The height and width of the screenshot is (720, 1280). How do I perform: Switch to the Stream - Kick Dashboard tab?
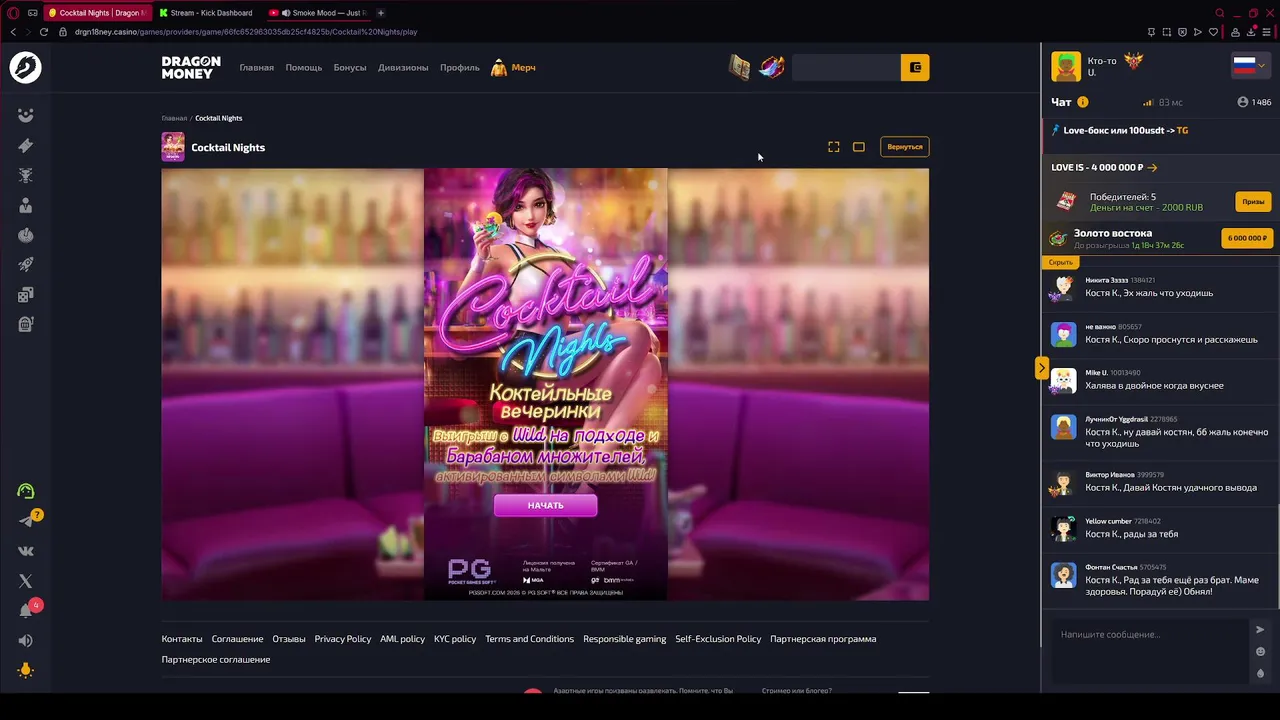pos(205,13)
